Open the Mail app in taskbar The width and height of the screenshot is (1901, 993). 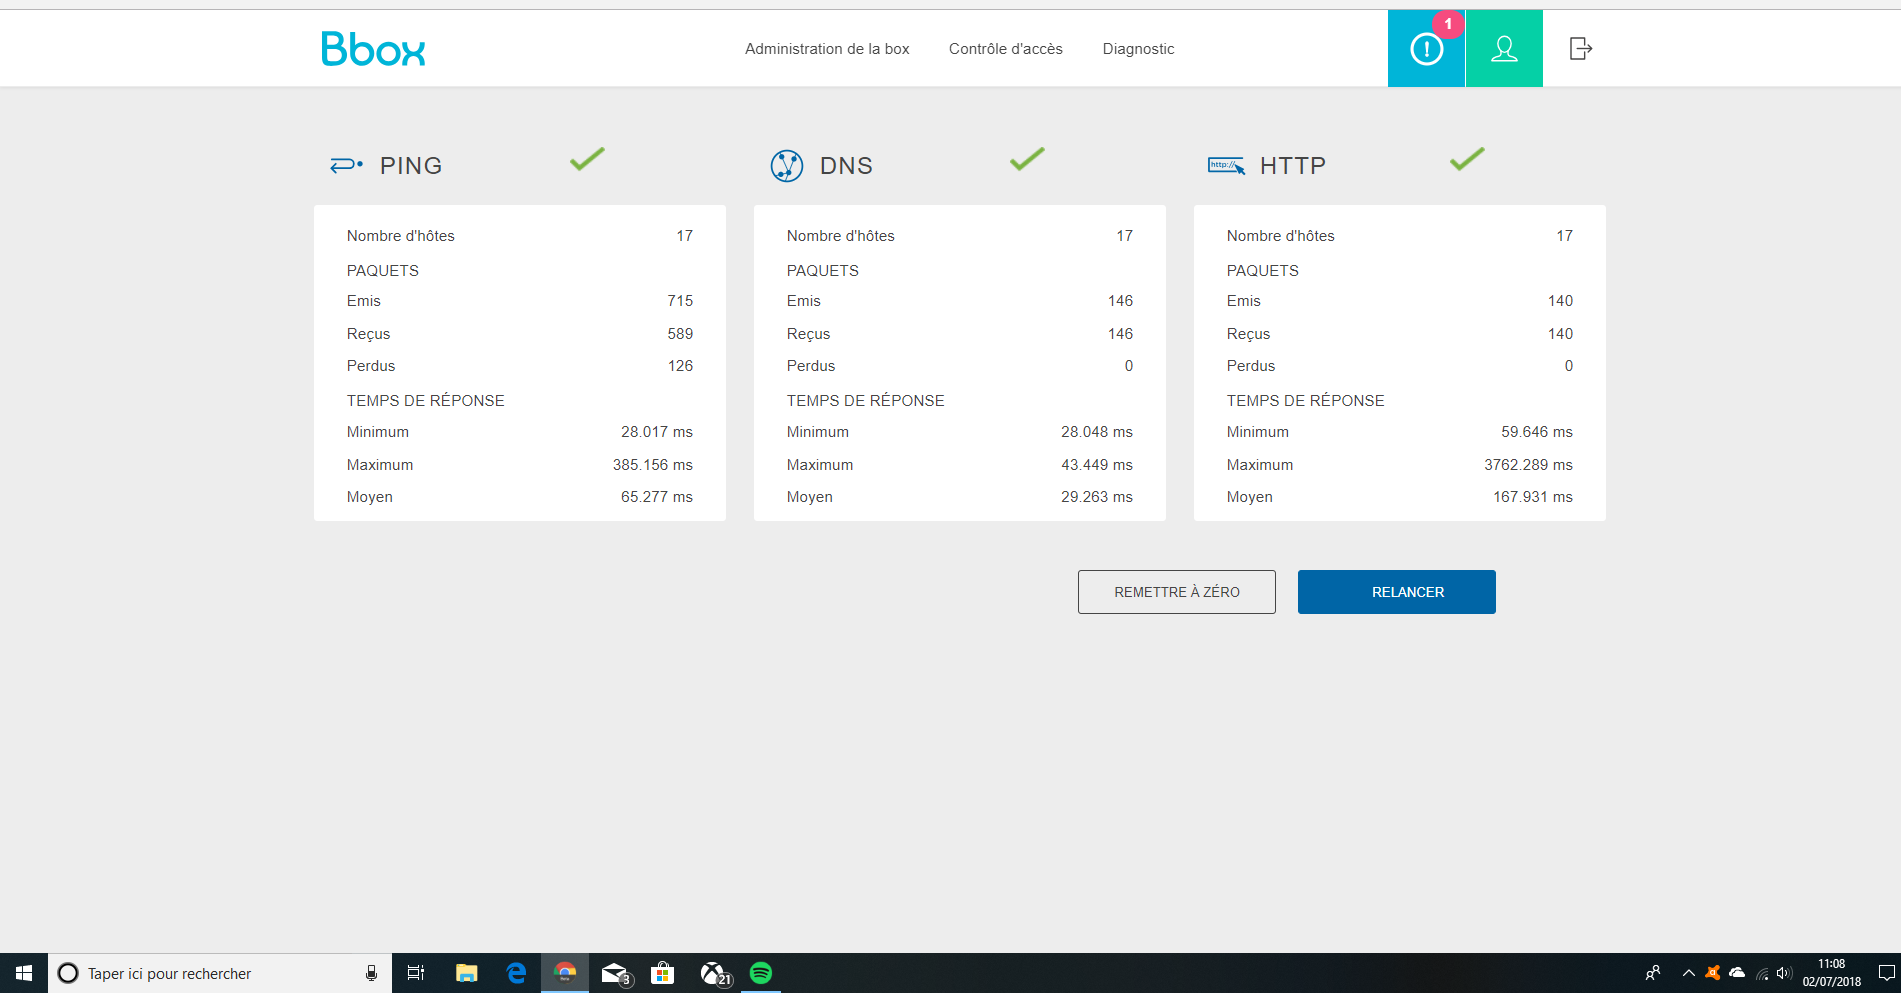tap(615, 973)
